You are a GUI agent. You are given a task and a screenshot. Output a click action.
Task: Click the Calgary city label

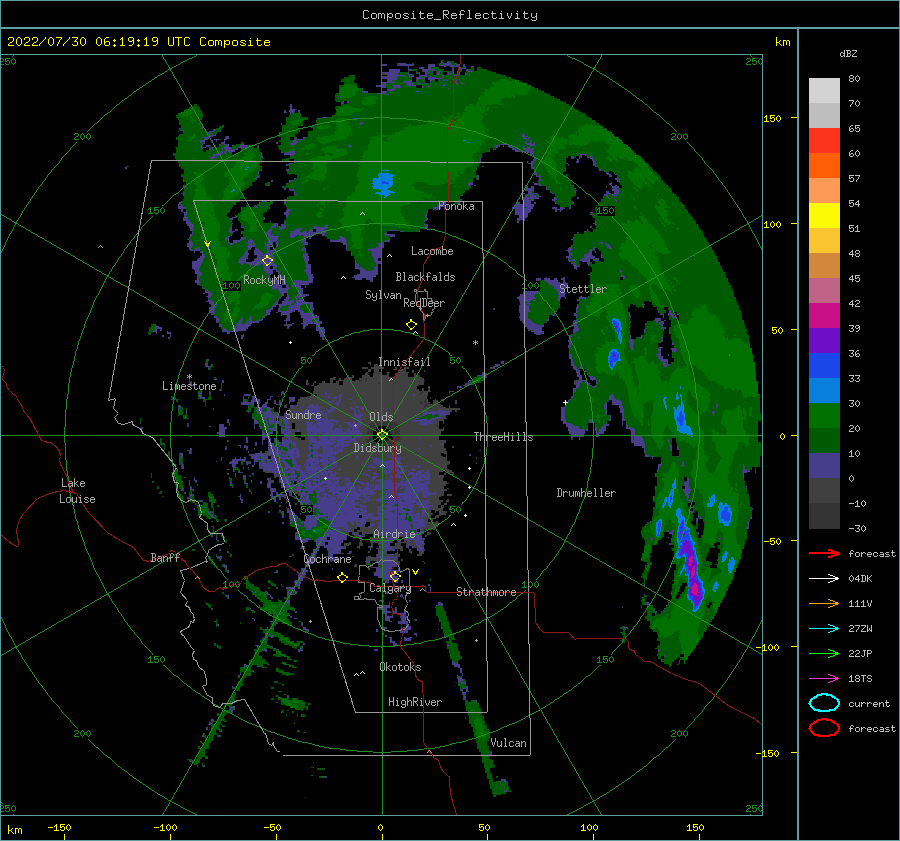390,588
